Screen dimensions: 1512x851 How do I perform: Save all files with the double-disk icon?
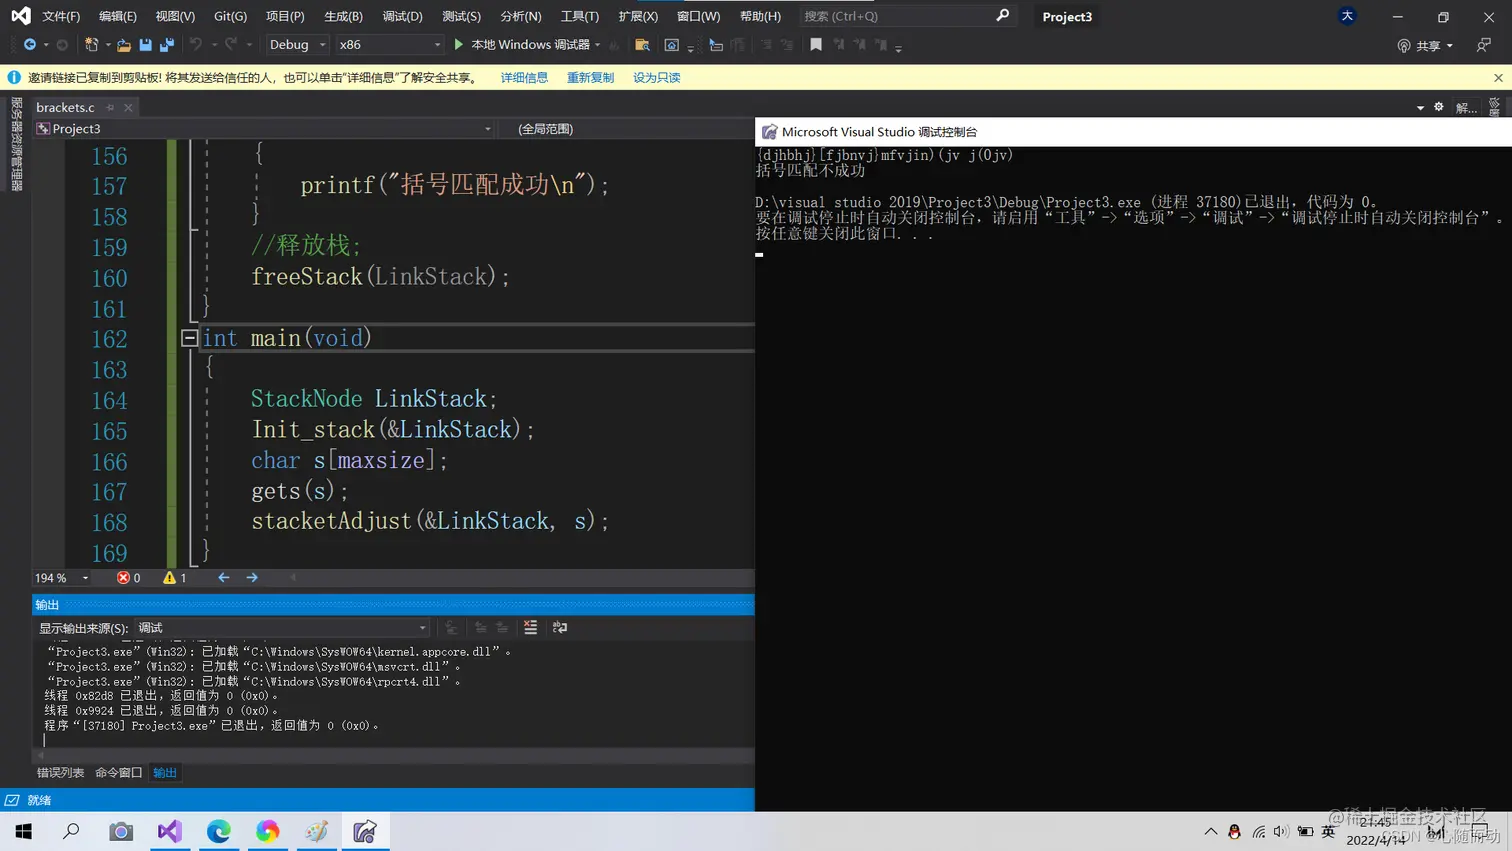tap(167, 45)
